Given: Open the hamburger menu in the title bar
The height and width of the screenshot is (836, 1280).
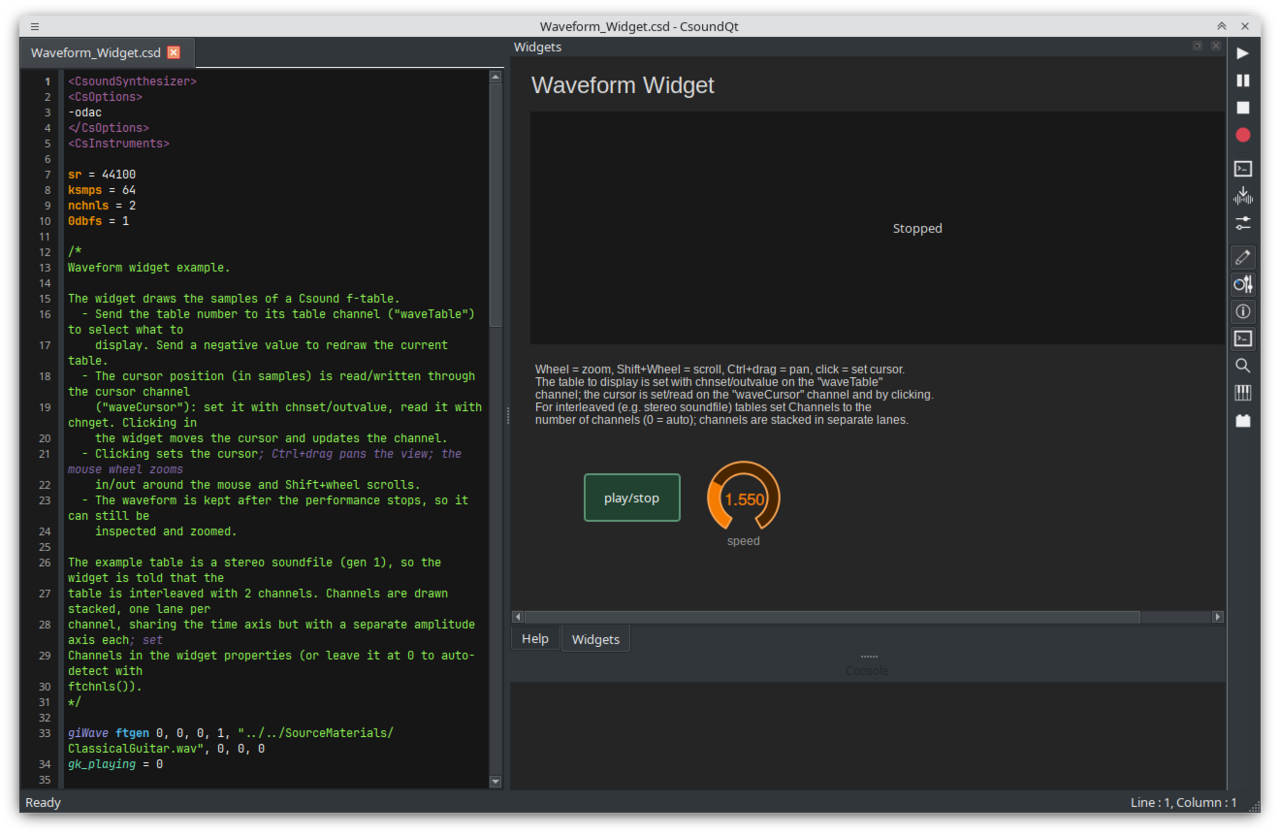Looking at the screenshot, I should point(35,26).
